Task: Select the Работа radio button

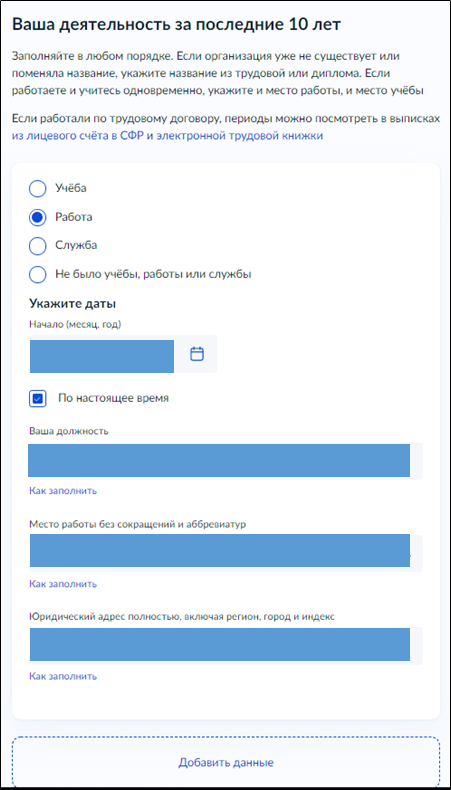Action: [38, 217]
